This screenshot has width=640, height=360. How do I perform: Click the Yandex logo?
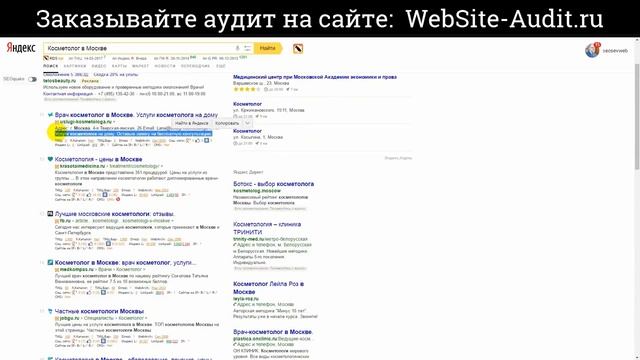click(21, 48)
